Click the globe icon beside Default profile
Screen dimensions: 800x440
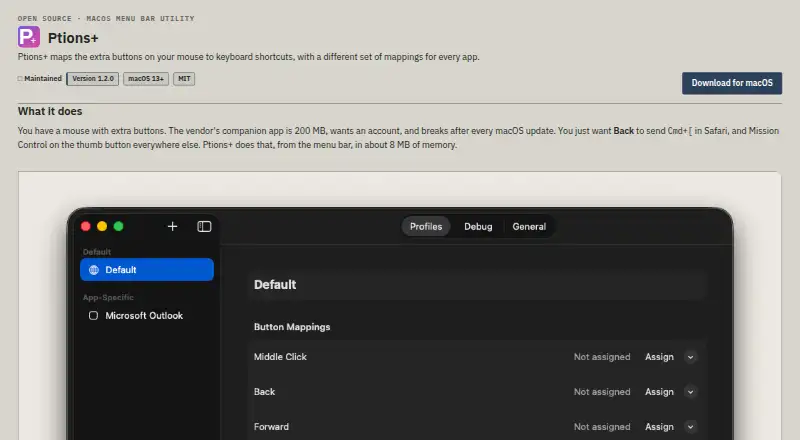94,270
